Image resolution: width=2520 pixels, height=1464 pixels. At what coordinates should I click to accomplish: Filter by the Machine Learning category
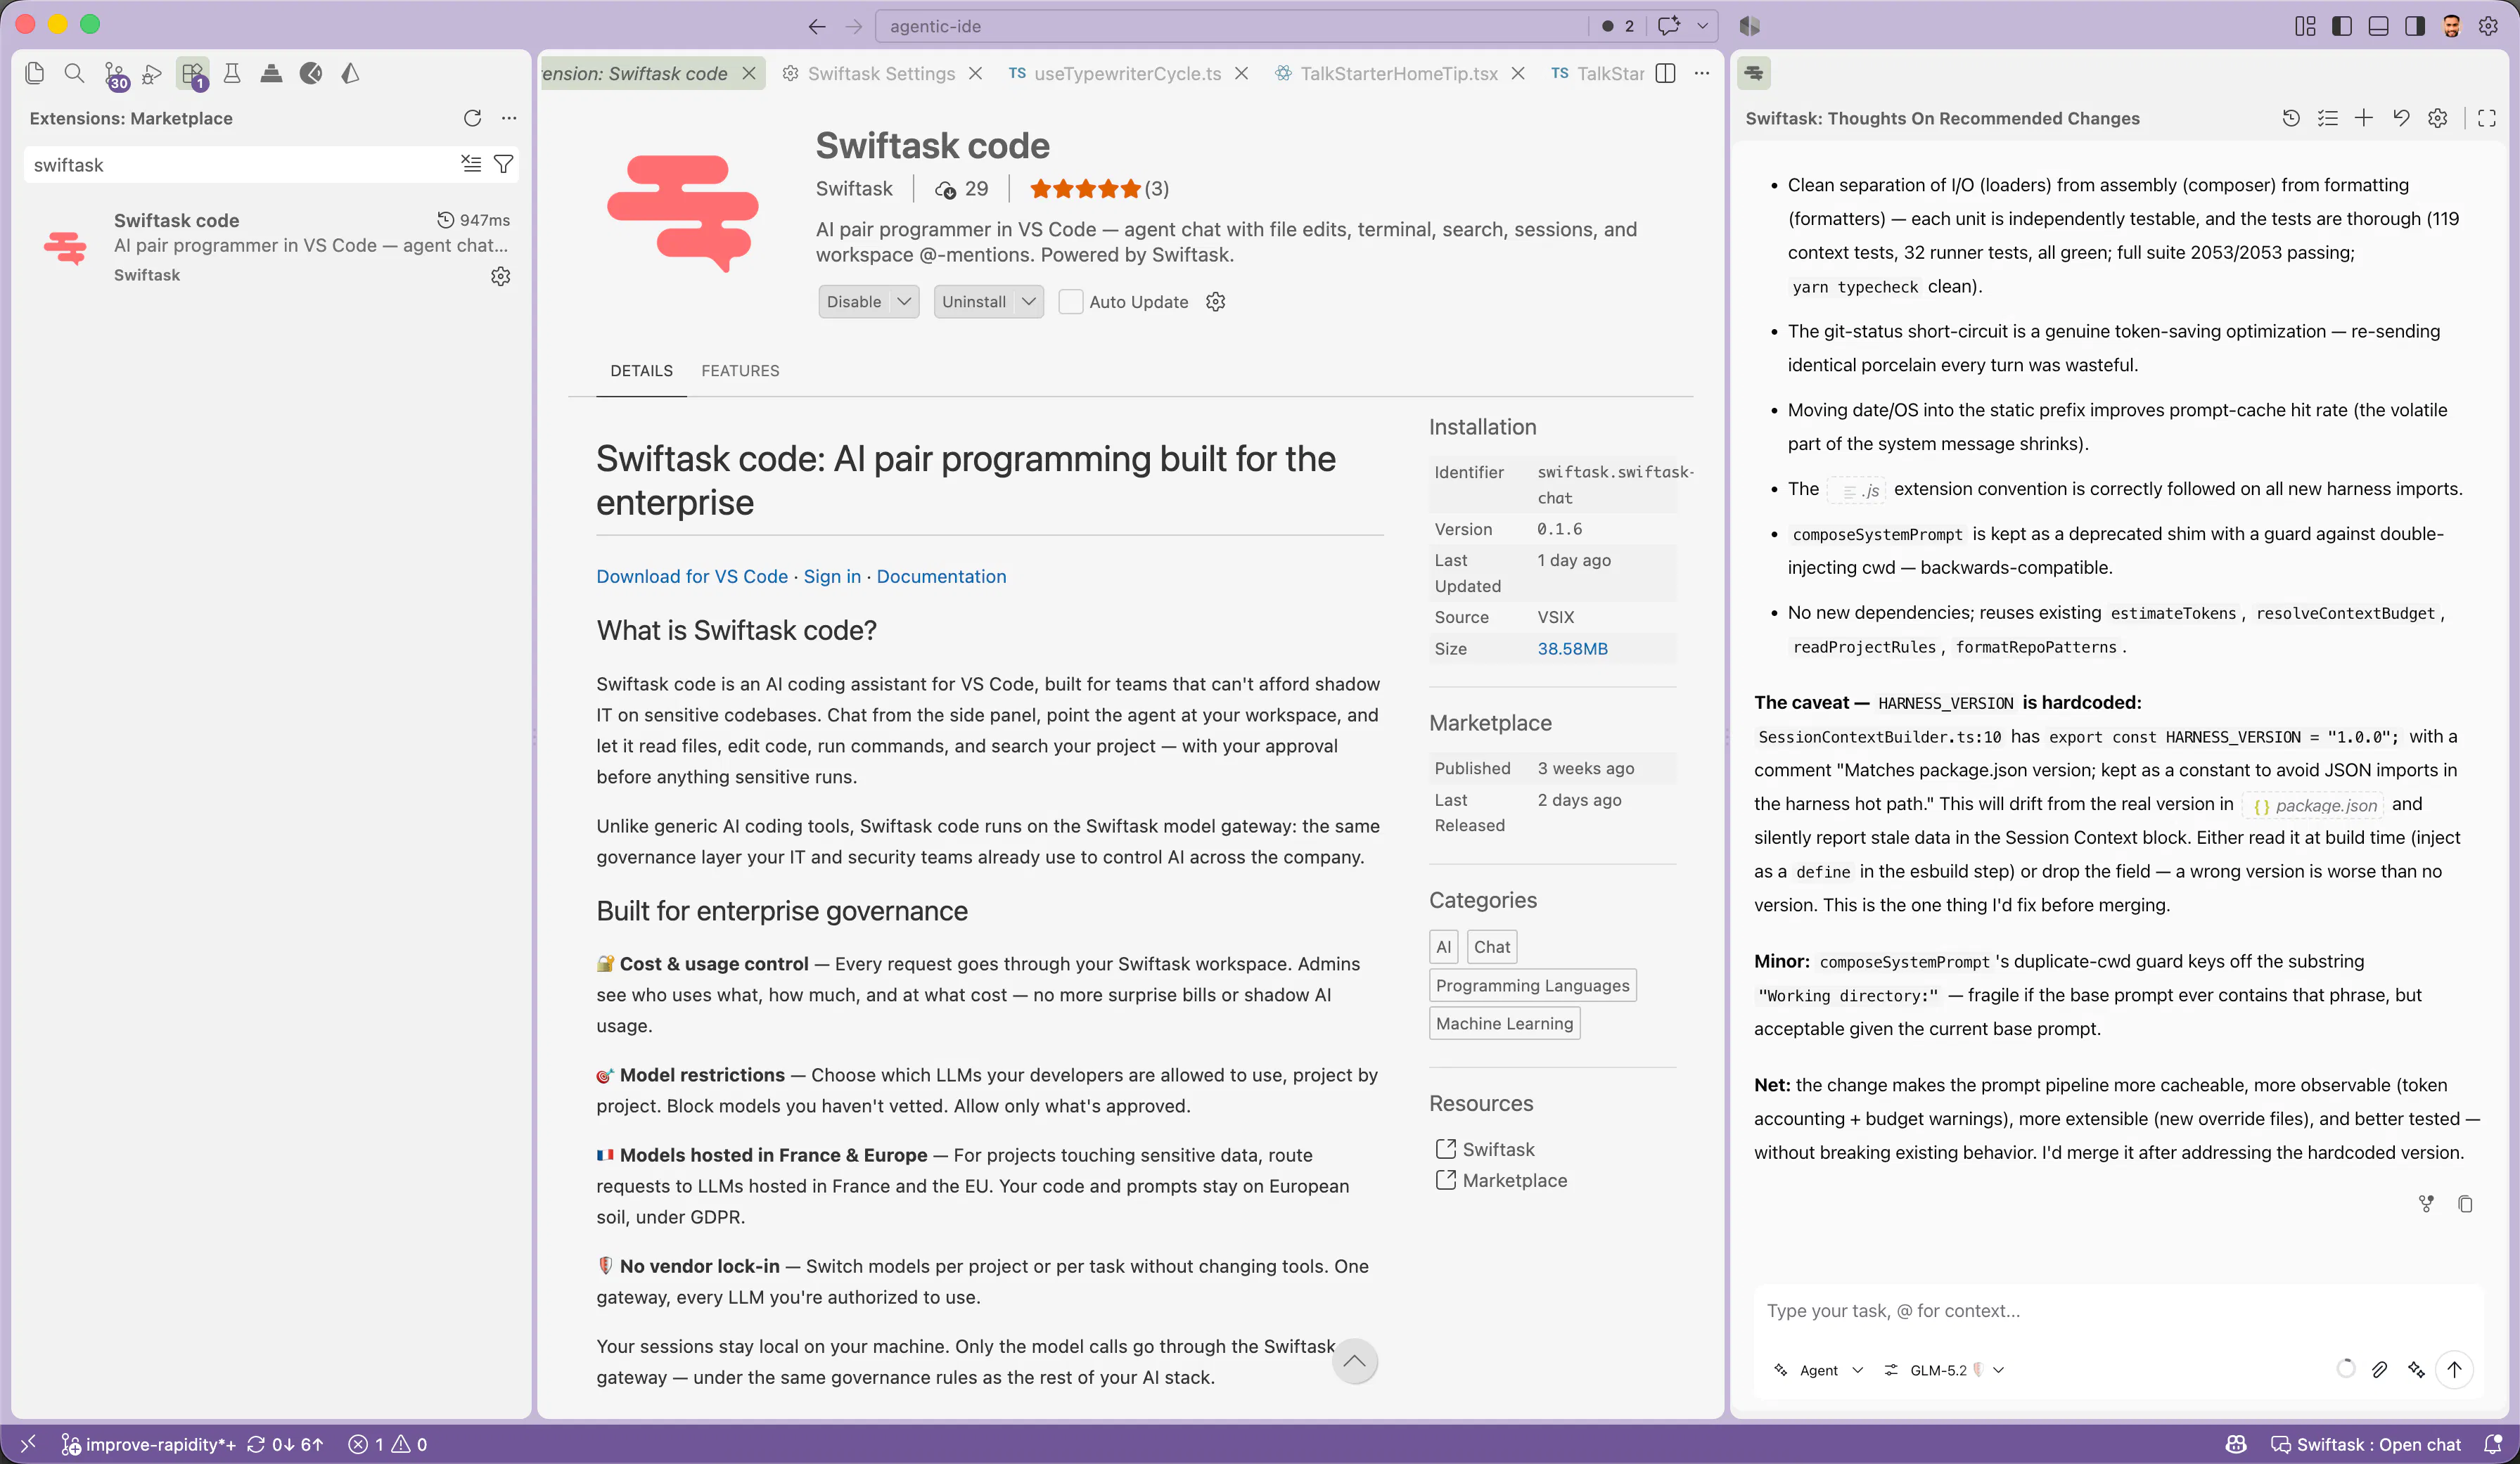pos(1504,1024)
